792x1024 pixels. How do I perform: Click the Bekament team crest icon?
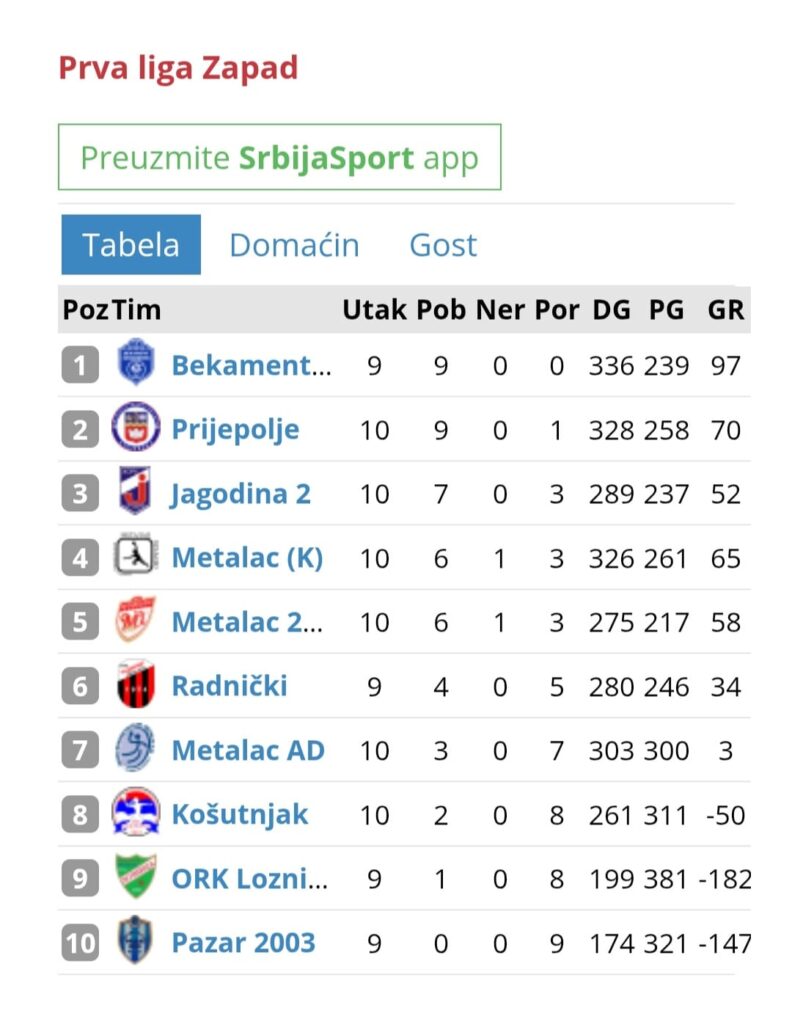135,363
